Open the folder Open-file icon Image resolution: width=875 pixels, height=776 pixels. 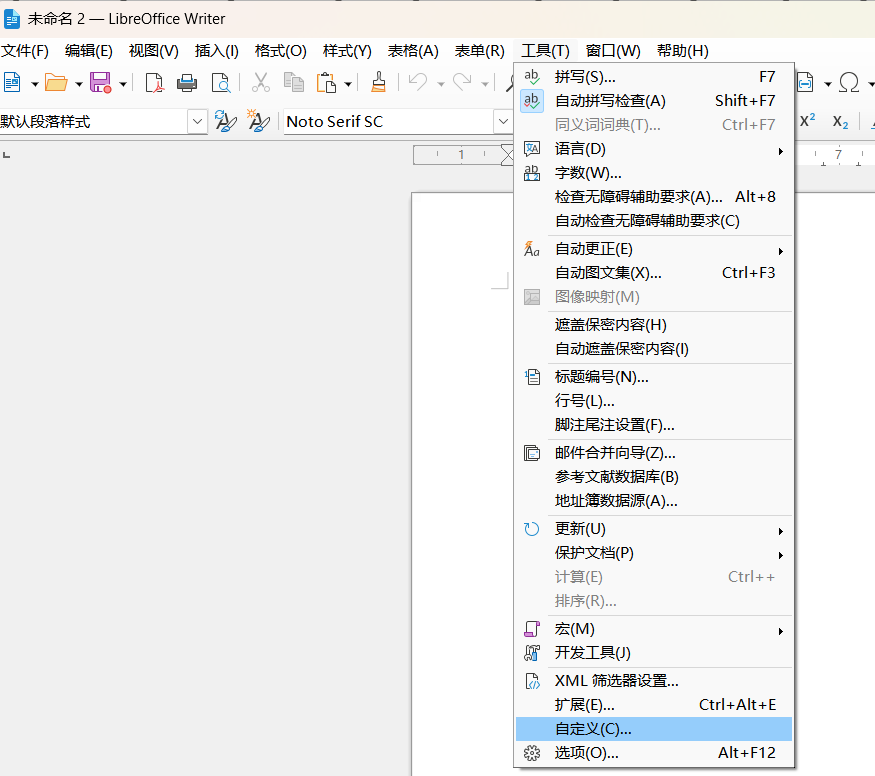tap(56, 83)
